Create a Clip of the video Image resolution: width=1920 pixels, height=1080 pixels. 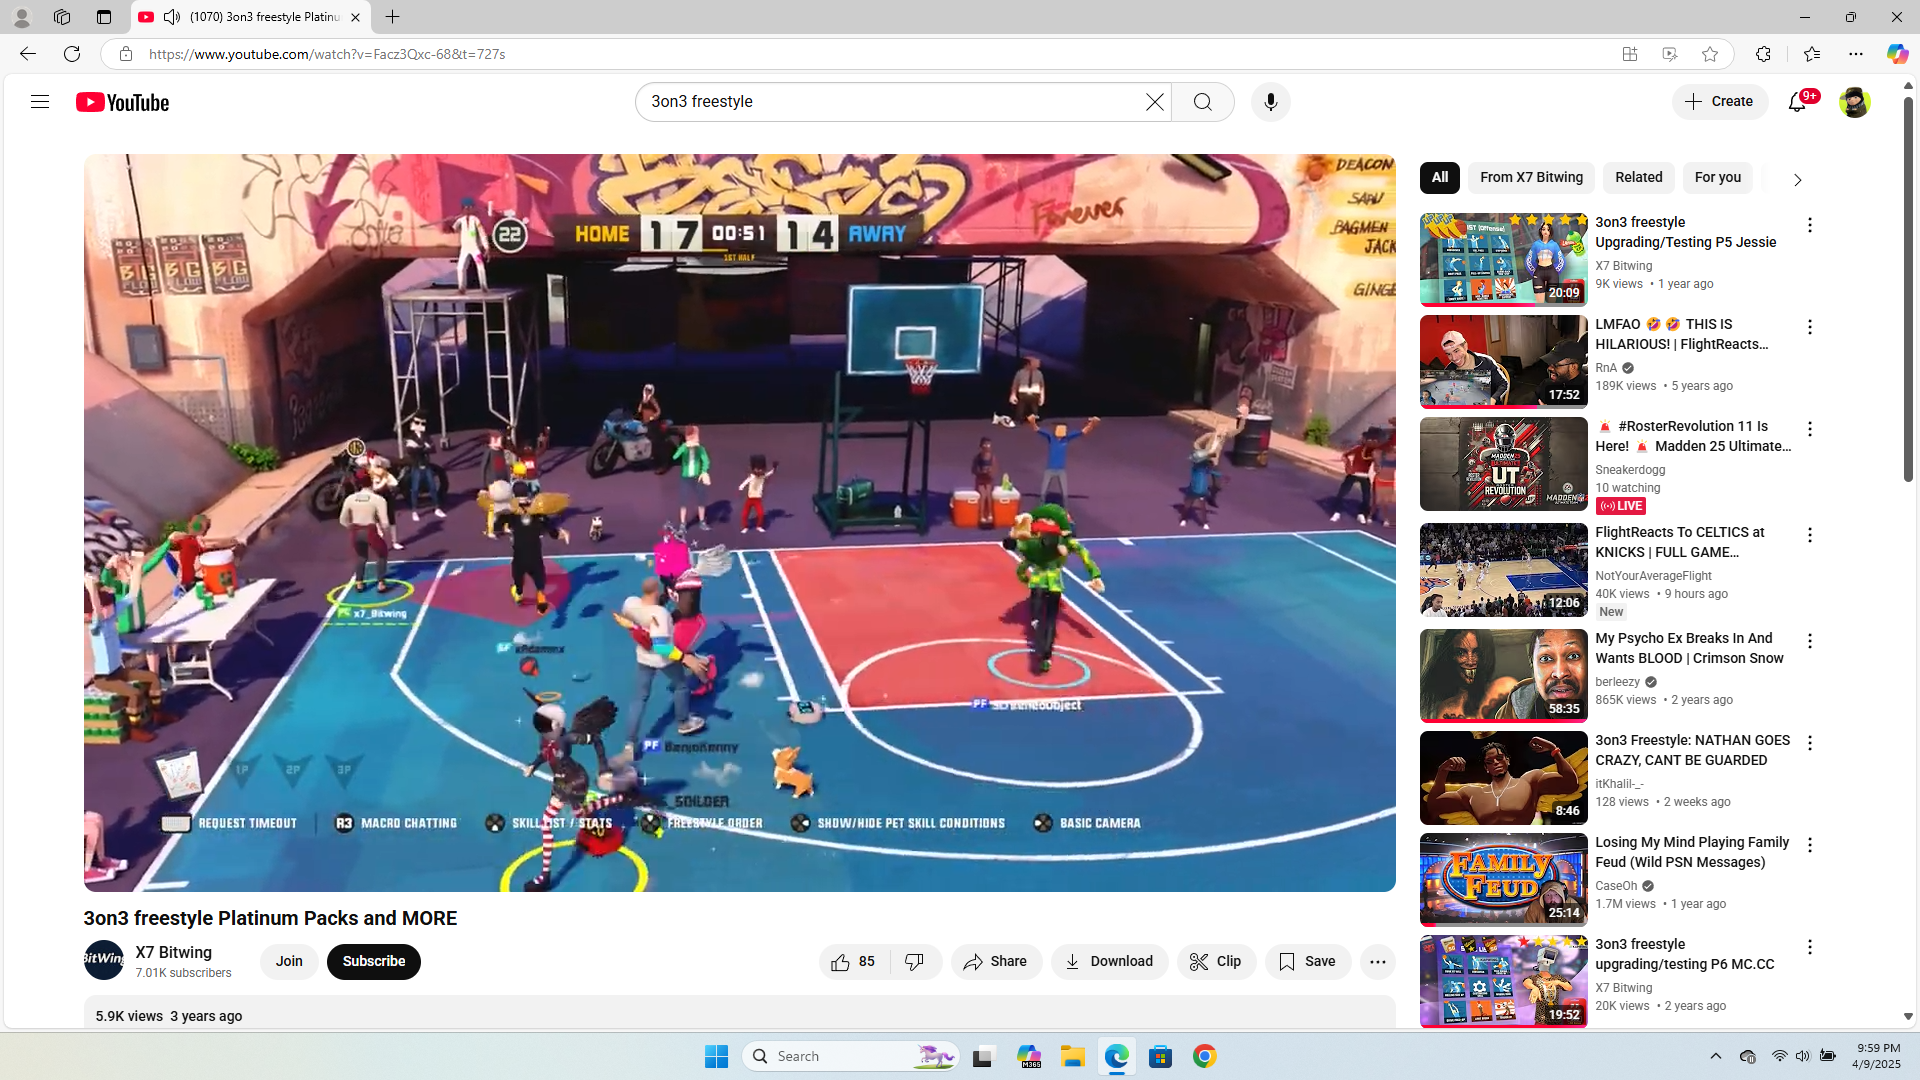click(1216, 962)
